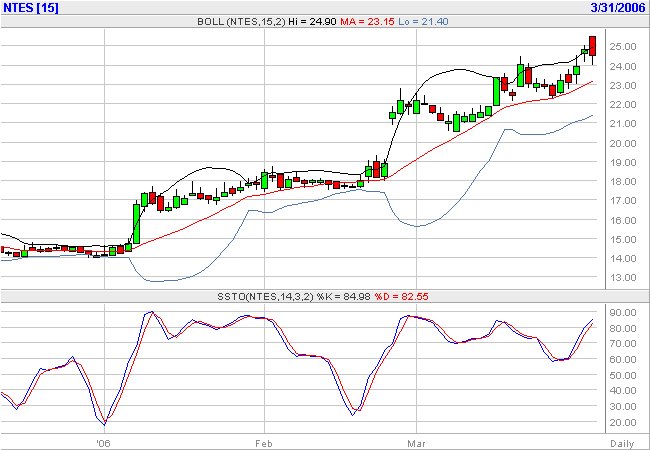Image resolution: width=650 pixels, height=450 pixels.
Task: Click the 30.00 stochastic axis label
Action: click(x=623, y=407)
